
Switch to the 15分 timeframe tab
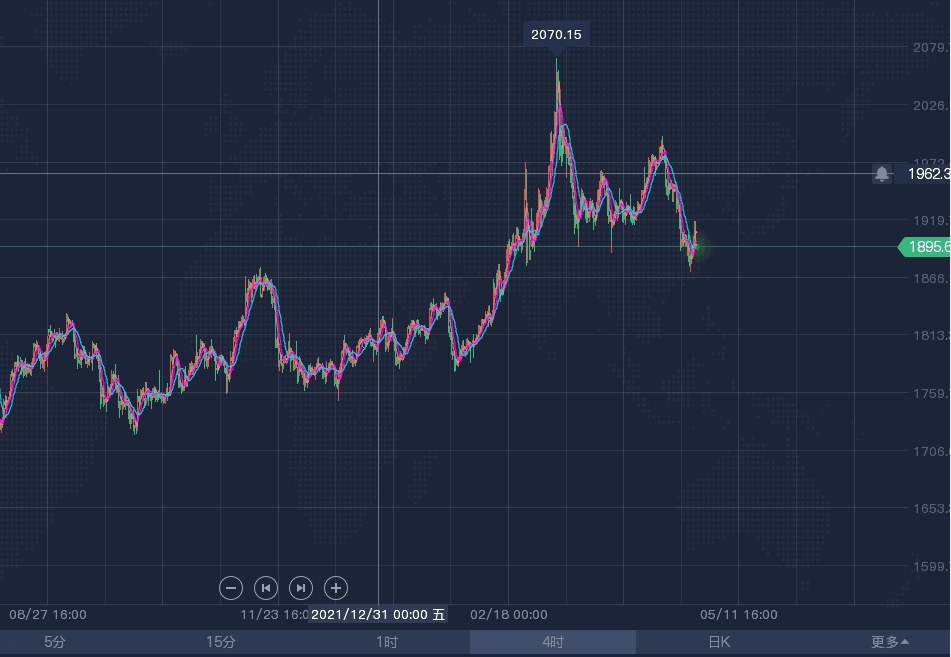[x=221, y=642]
